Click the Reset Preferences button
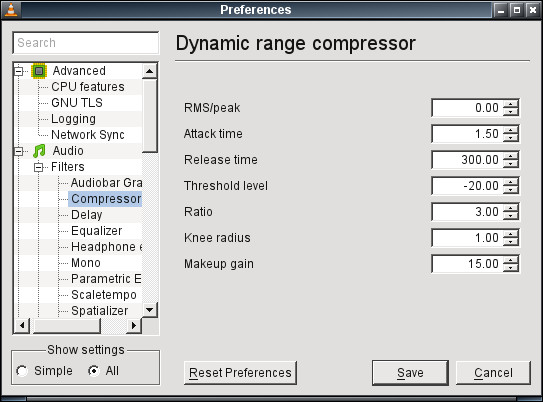 tap(240, 373)
